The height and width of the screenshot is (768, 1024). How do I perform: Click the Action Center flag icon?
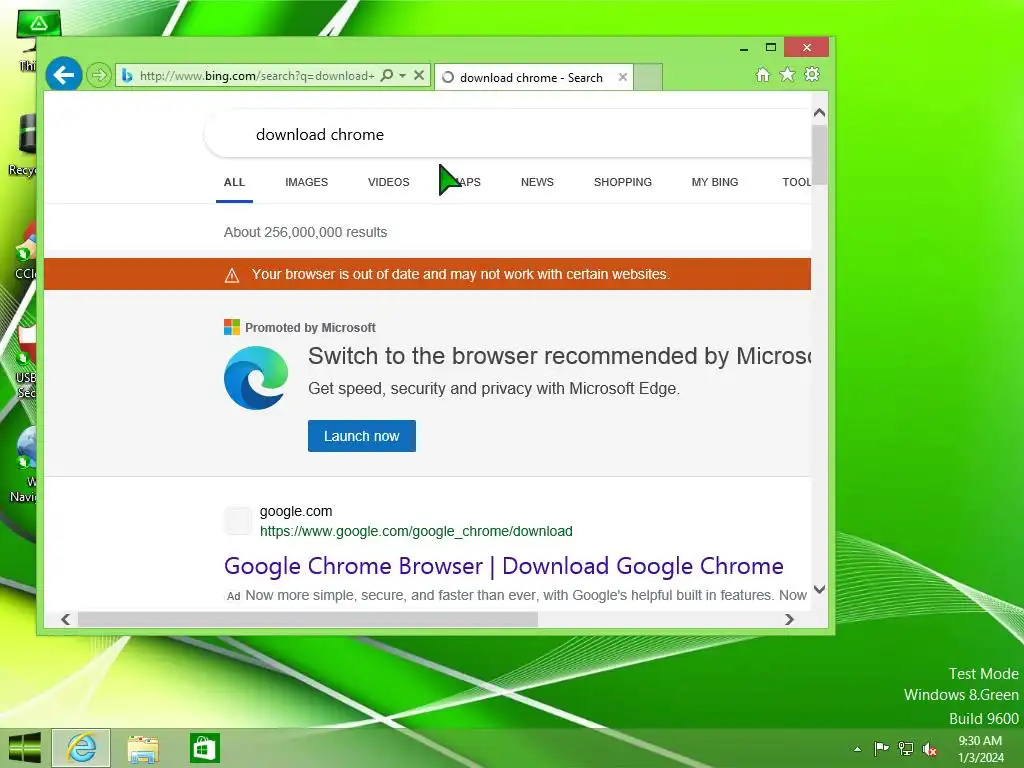[881, 748]
